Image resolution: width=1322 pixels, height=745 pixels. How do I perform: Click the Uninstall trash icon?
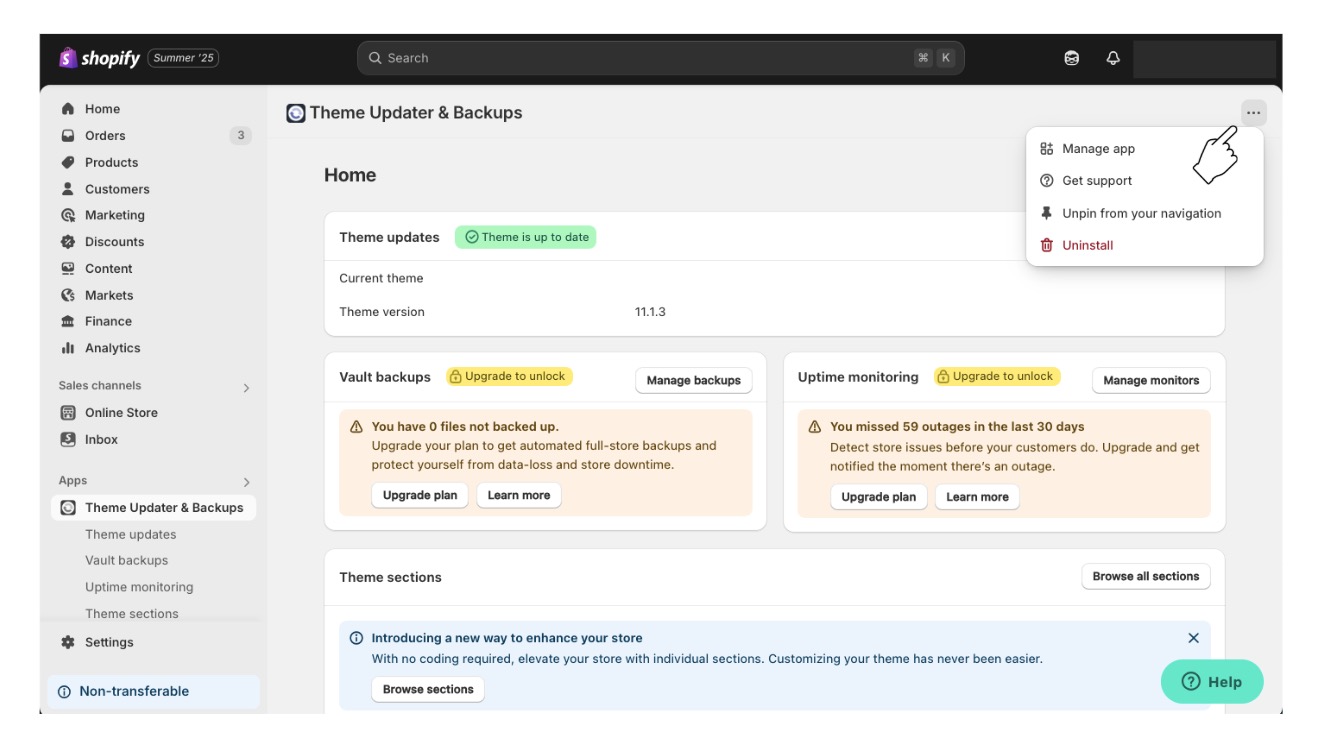click(1047, 245)
